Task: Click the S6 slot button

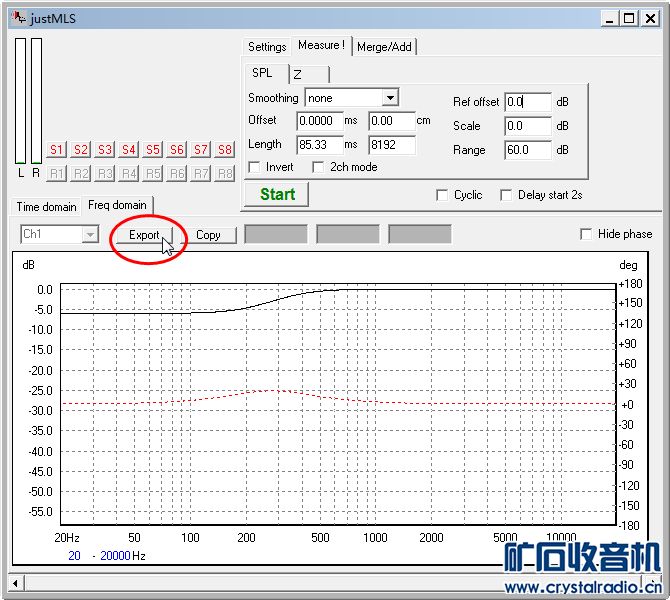Action: 177,150
